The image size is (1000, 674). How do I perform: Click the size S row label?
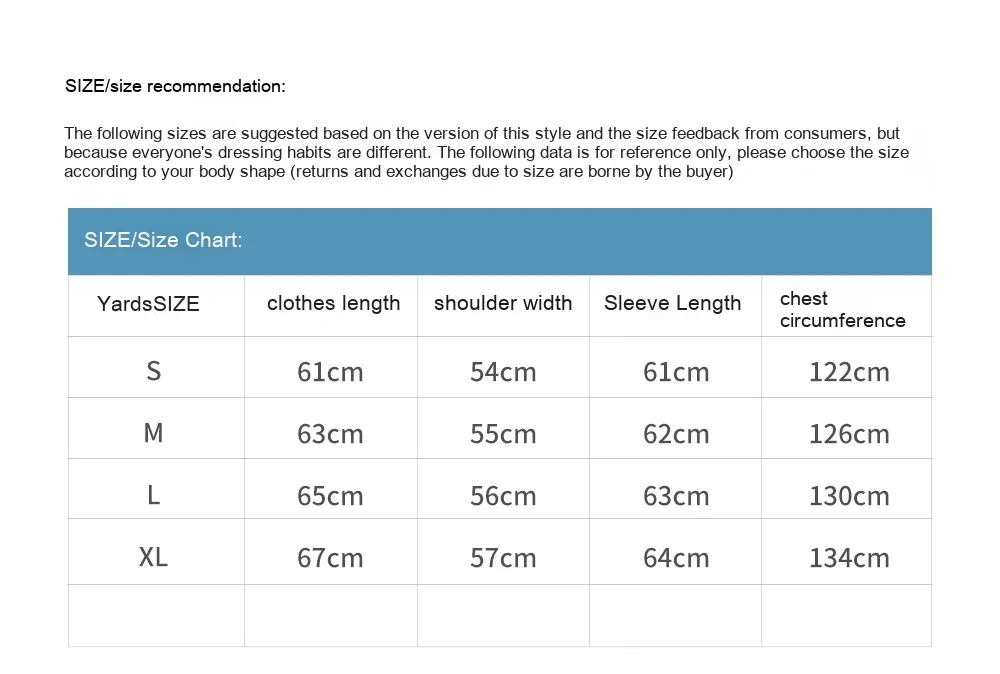tap(153, 371)
